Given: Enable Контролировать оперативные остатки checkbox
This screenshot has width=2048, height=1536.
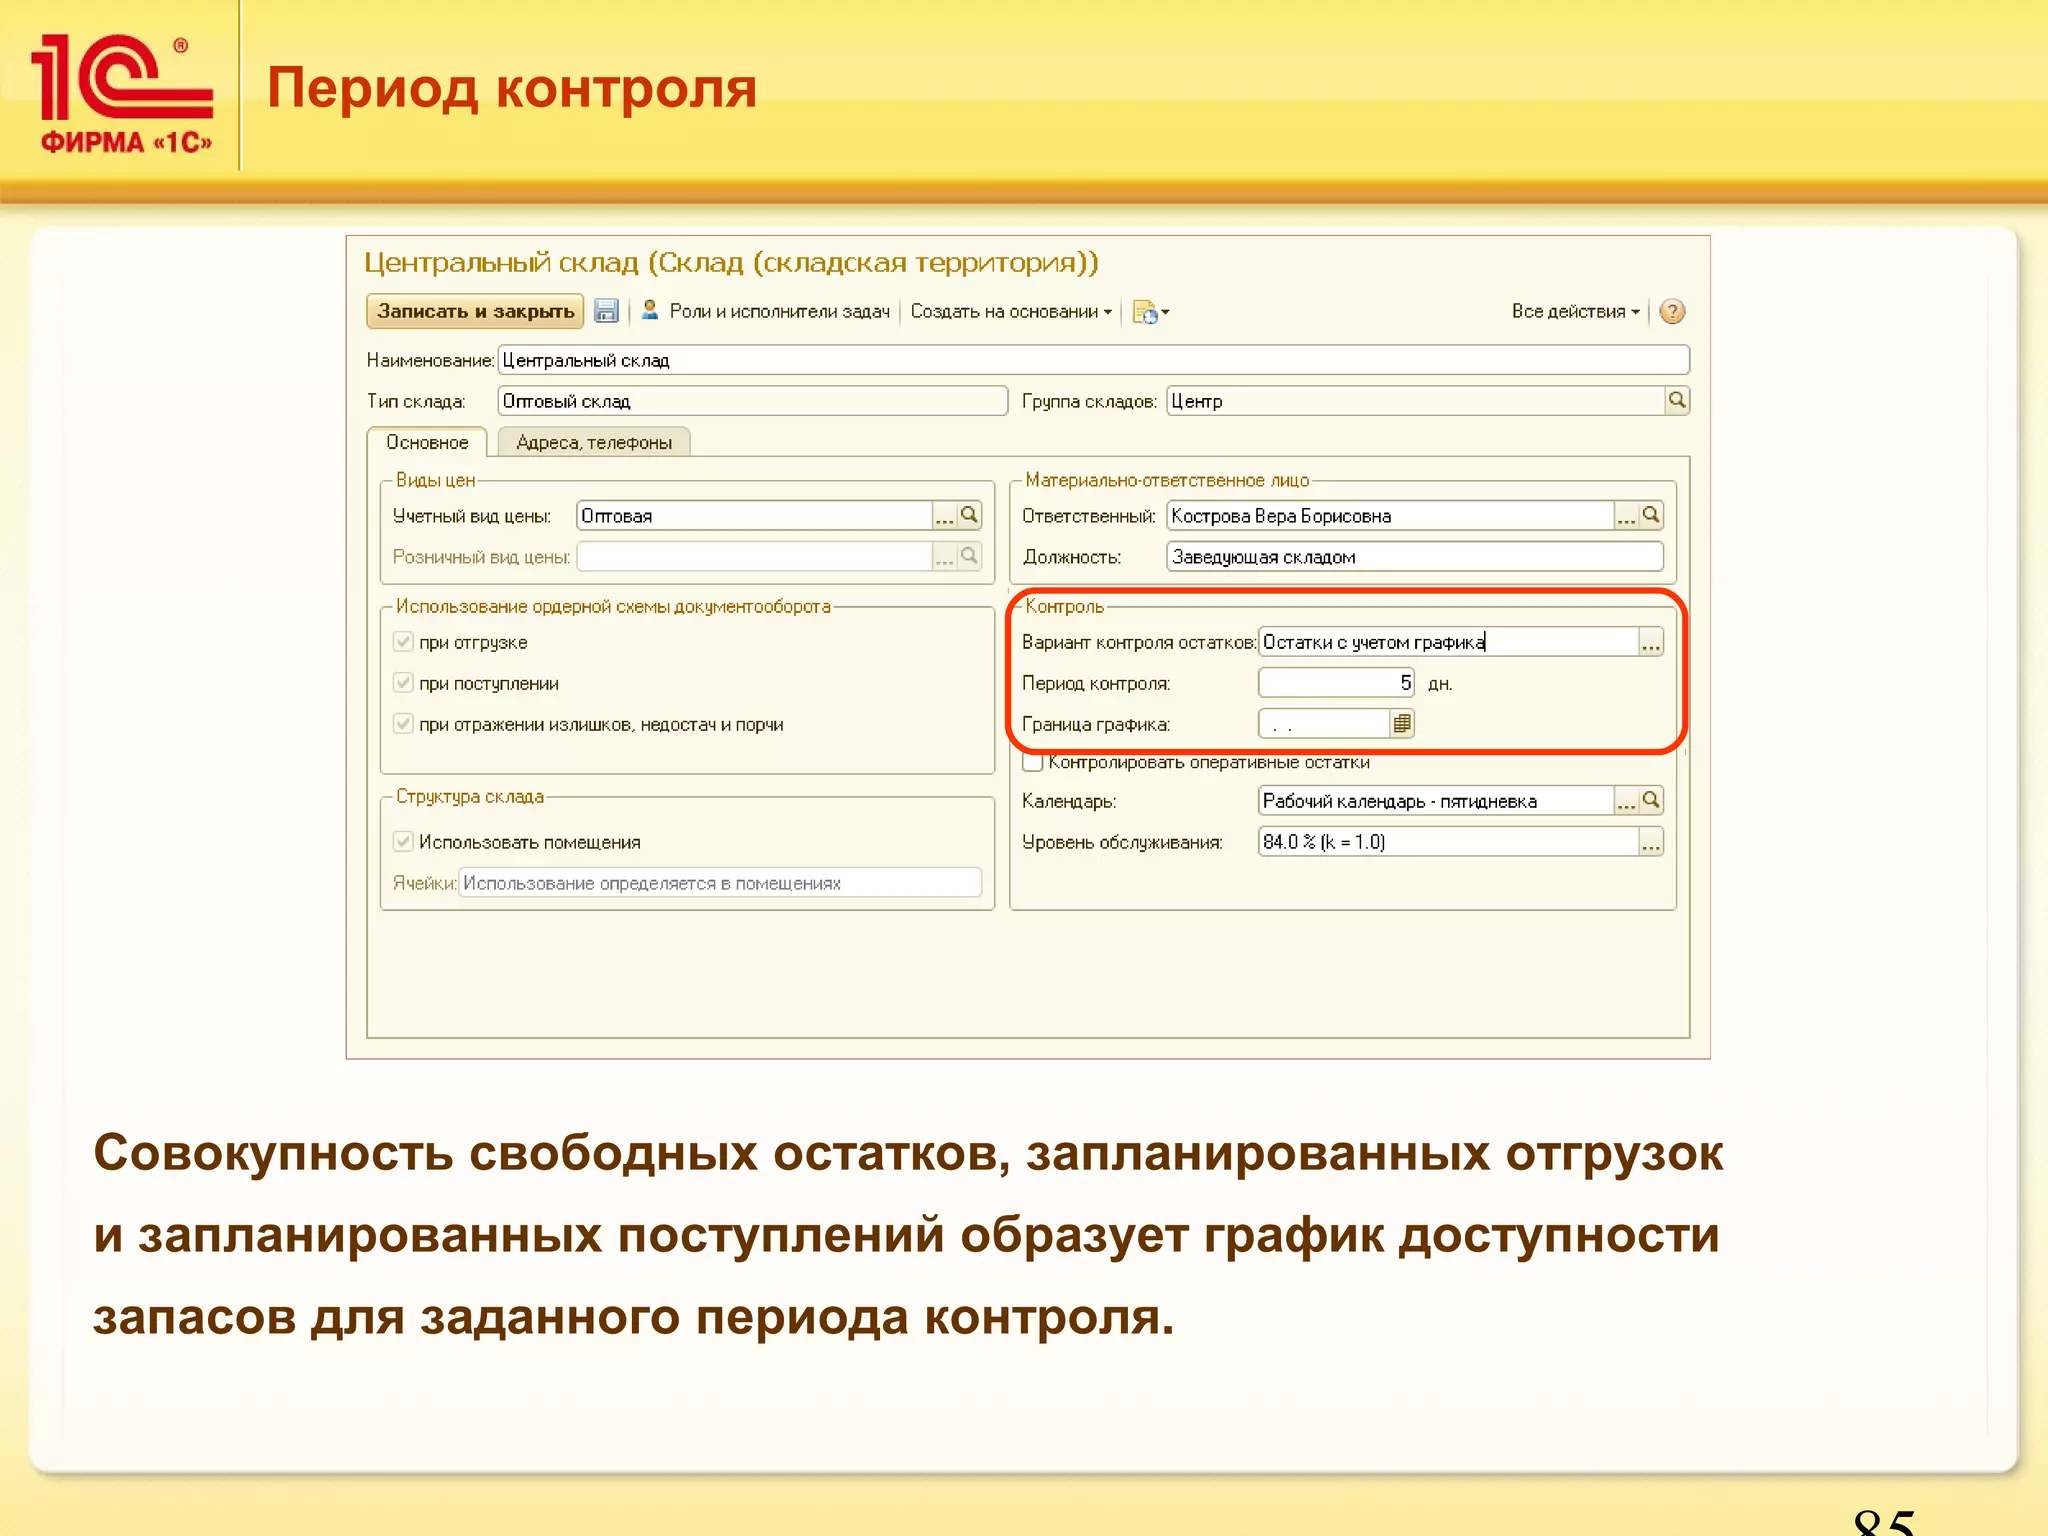Looking at the screenshot, I should tap(1034, 763).
